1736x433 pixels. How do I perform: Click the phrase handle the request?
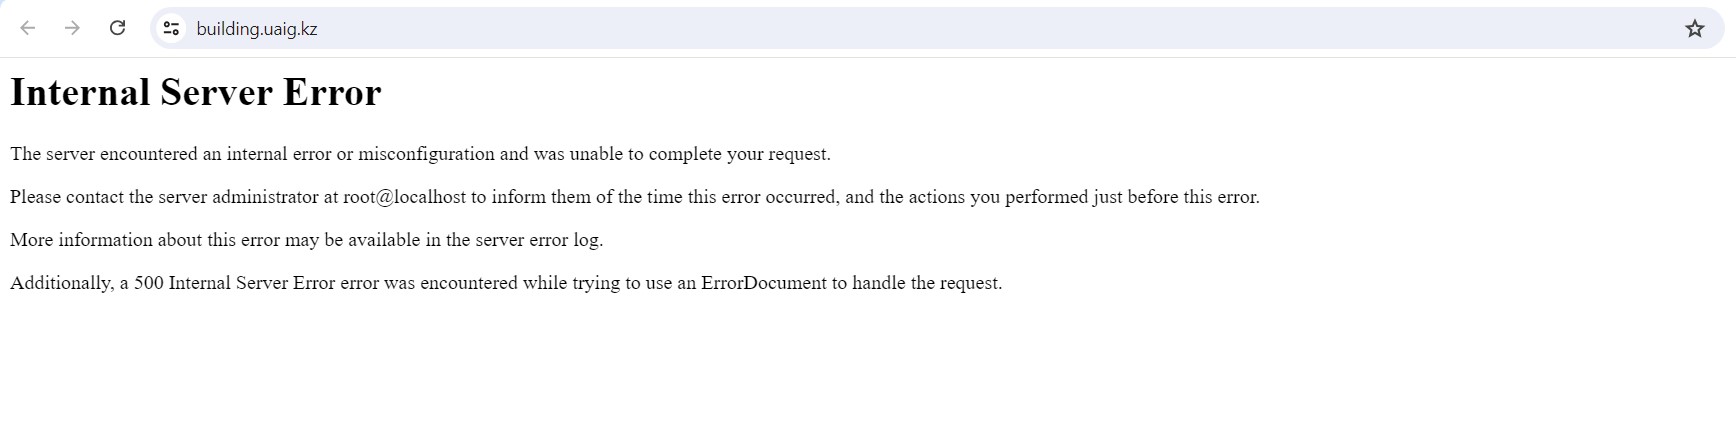(x=927, y=283)
